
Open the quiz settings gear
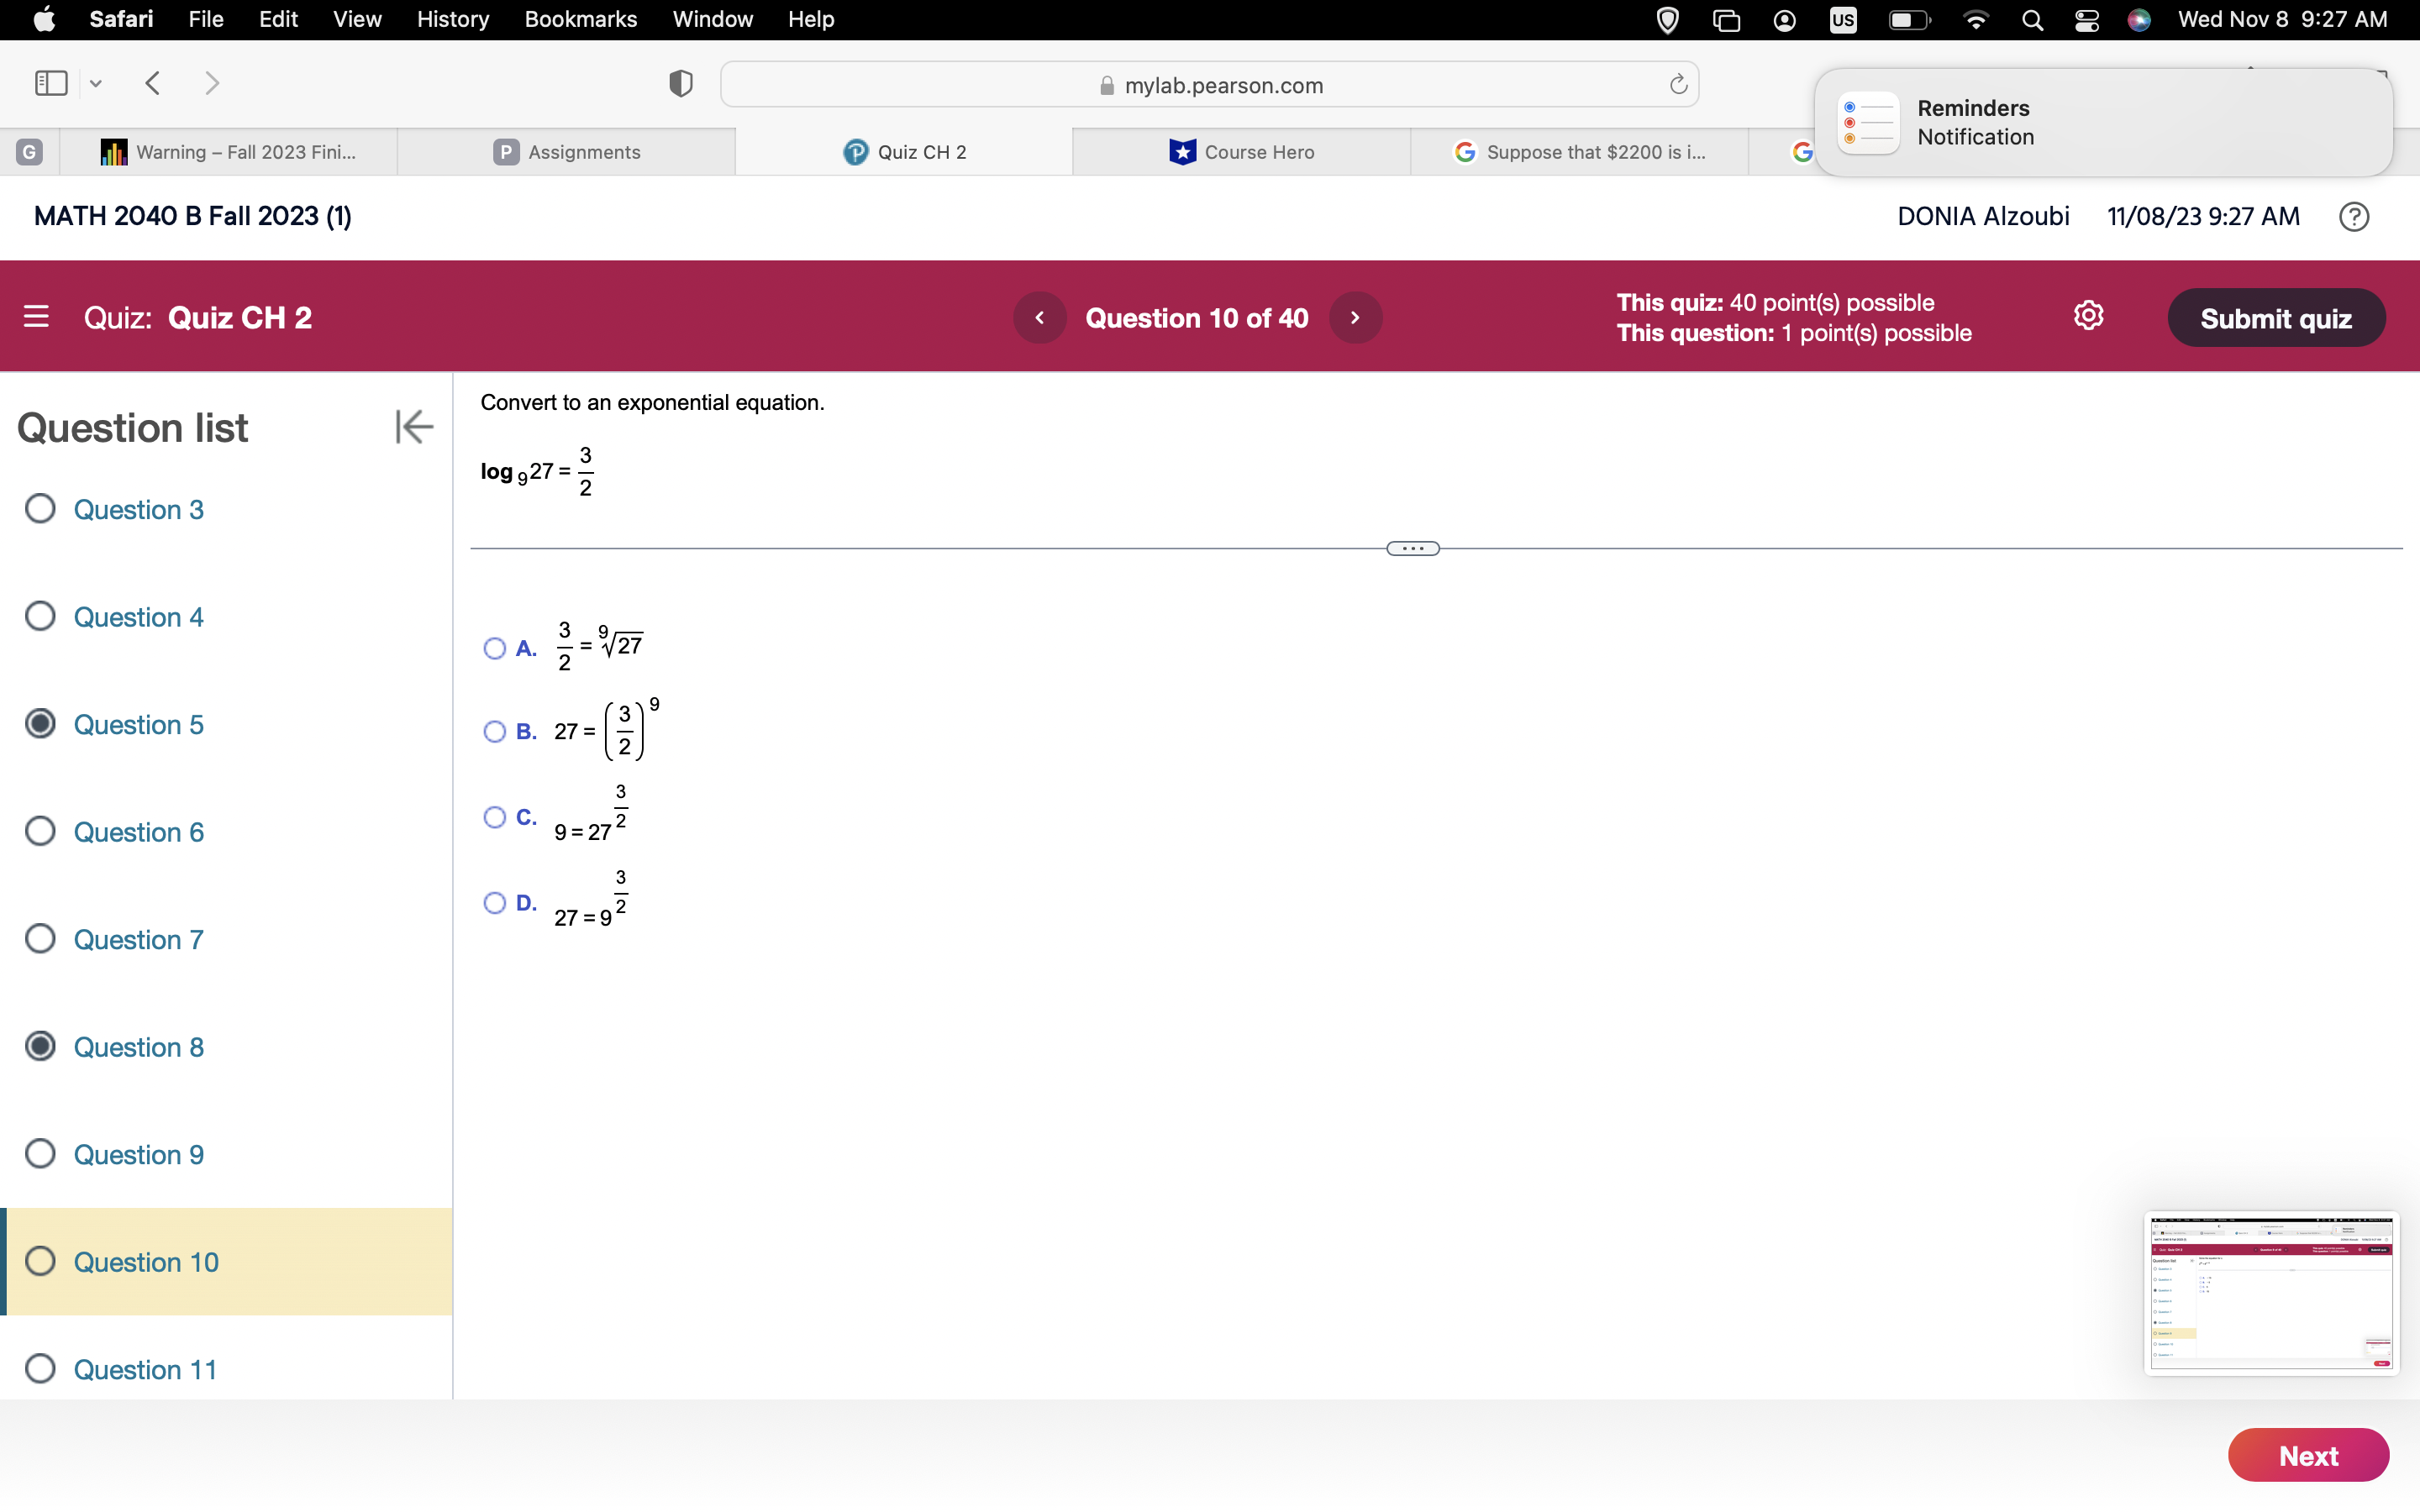[2089, 315]
